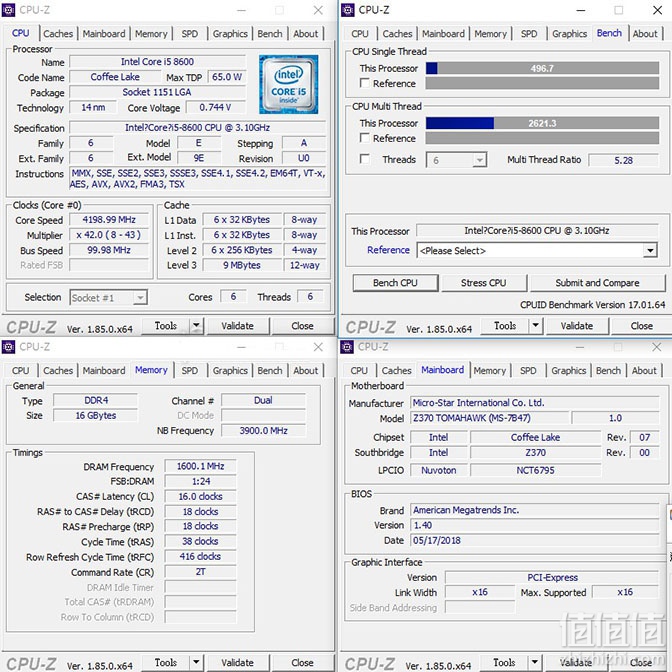Click the CAS# Latency 16.0 clocks value
The height and width of the screenshot is (672, 672).
(x=200, y=496)
